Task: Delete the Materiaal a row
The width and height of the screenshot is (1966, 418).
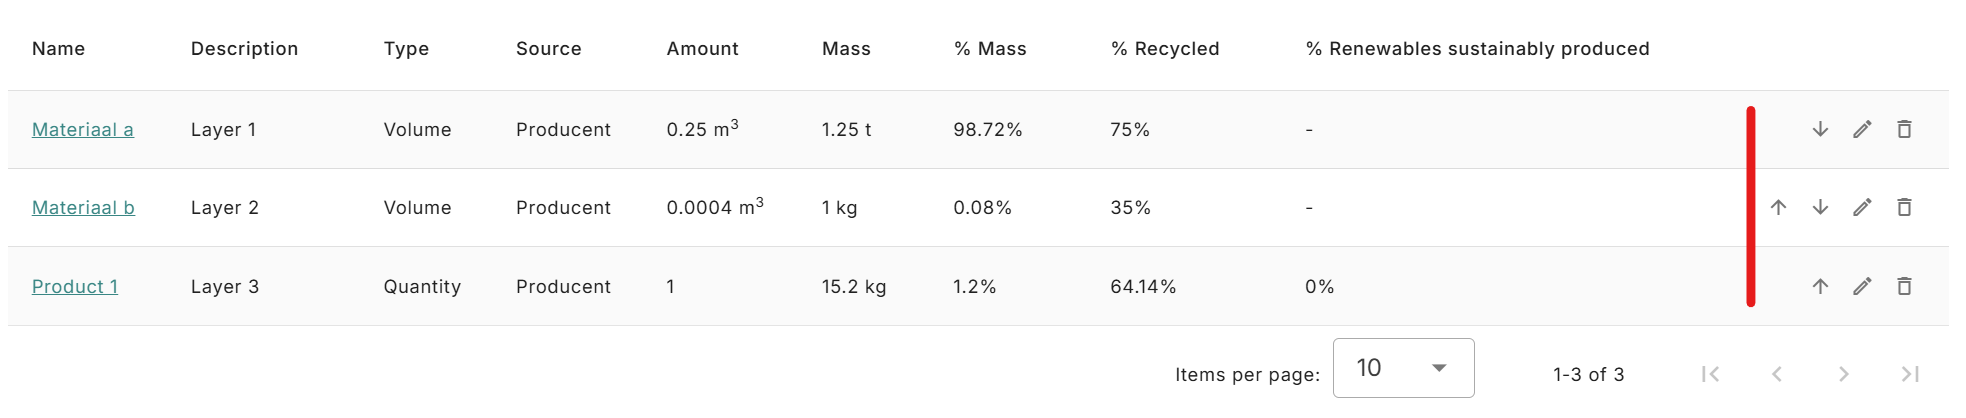Action: (1904, 129)
